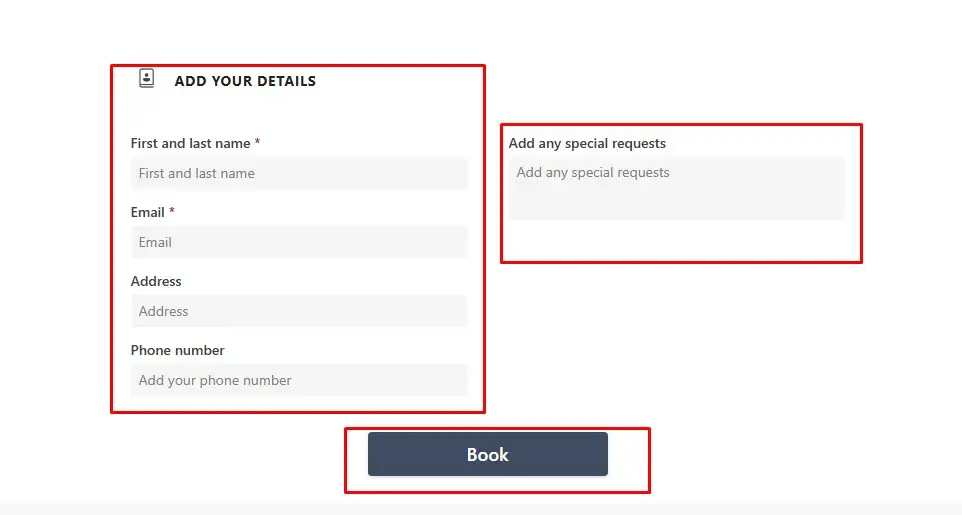Click the red outline around the details form
This screenshot has width=962, height=515.
pos(111,240)
